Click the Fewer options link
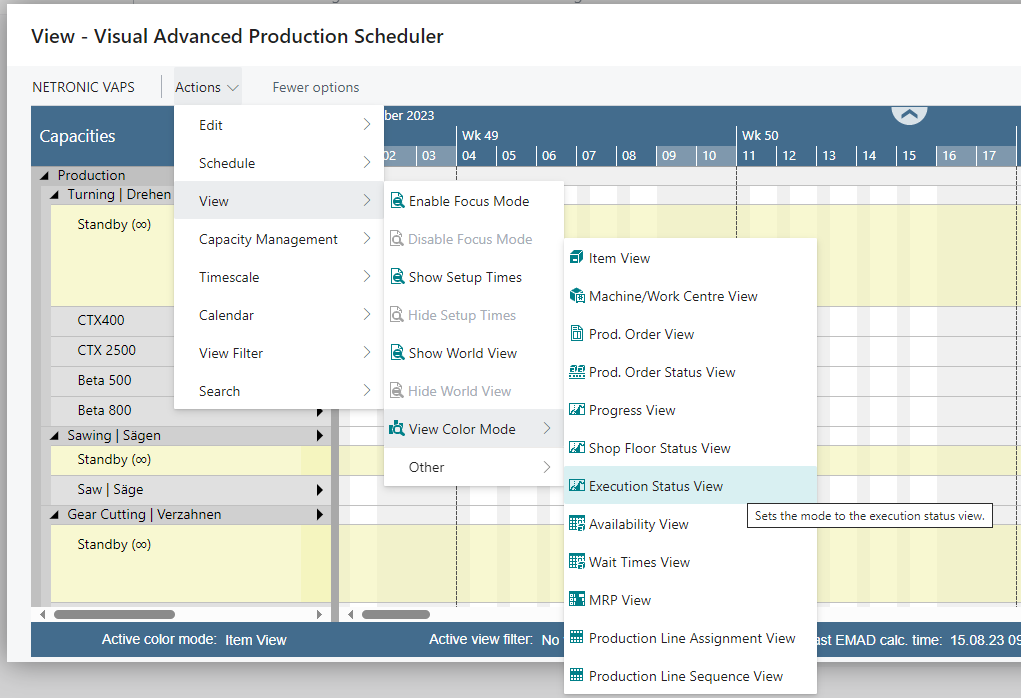1021x698 pixels. point(315,87)
